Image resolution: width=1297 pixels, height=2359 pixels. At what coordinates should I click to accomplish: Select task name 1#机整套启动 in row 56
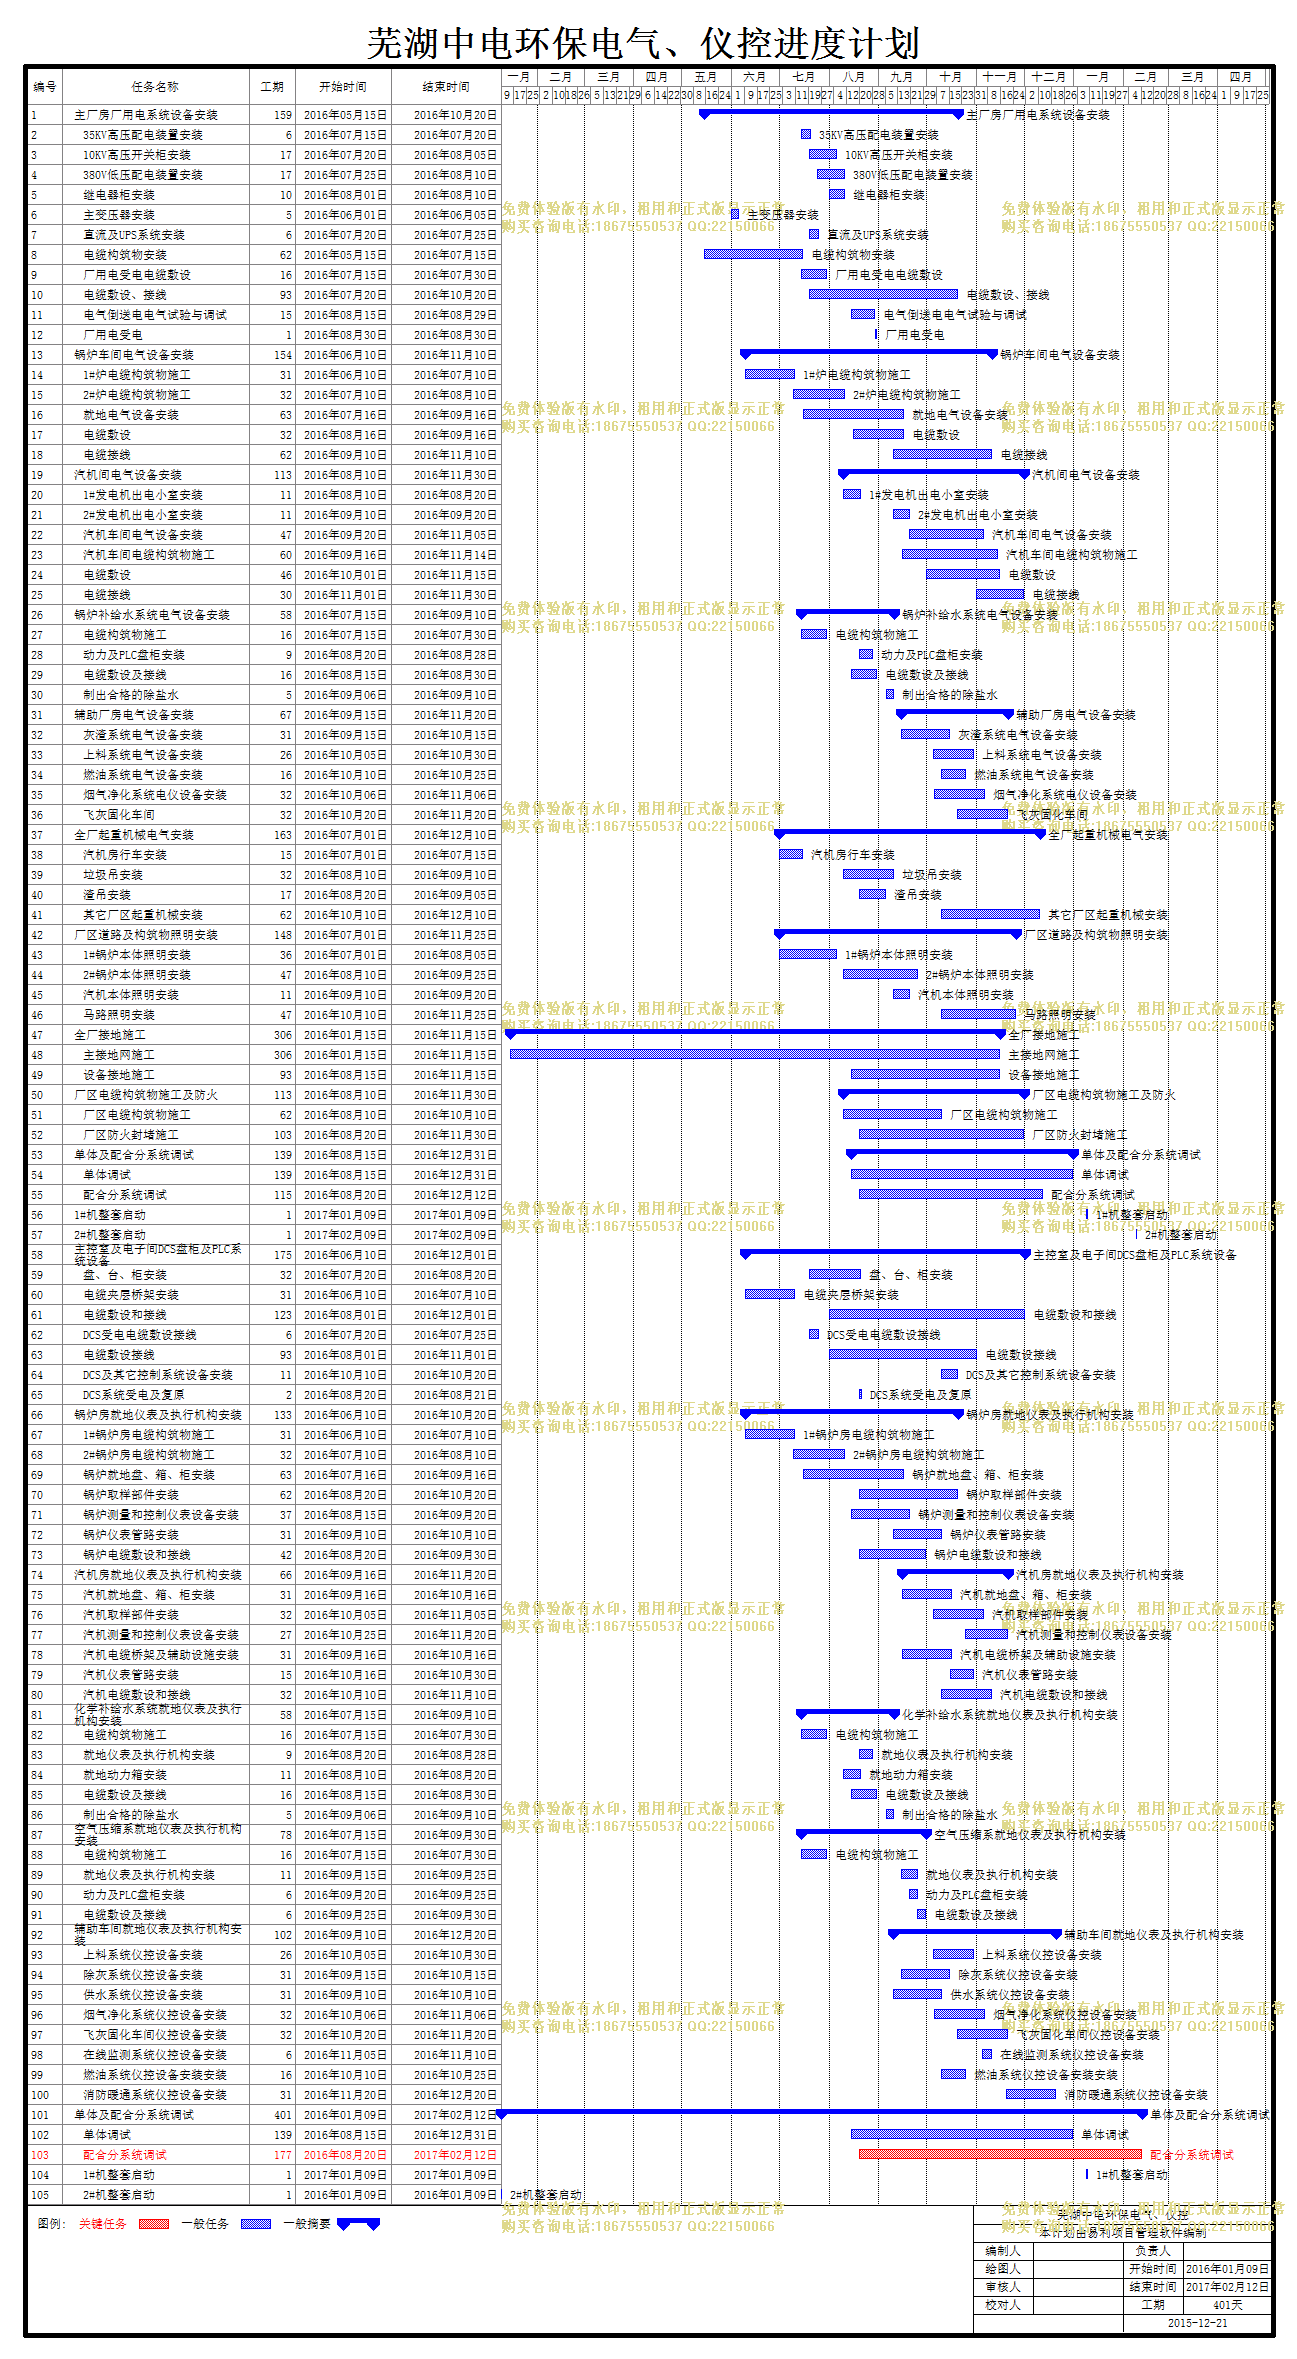tap(110, 1215)
